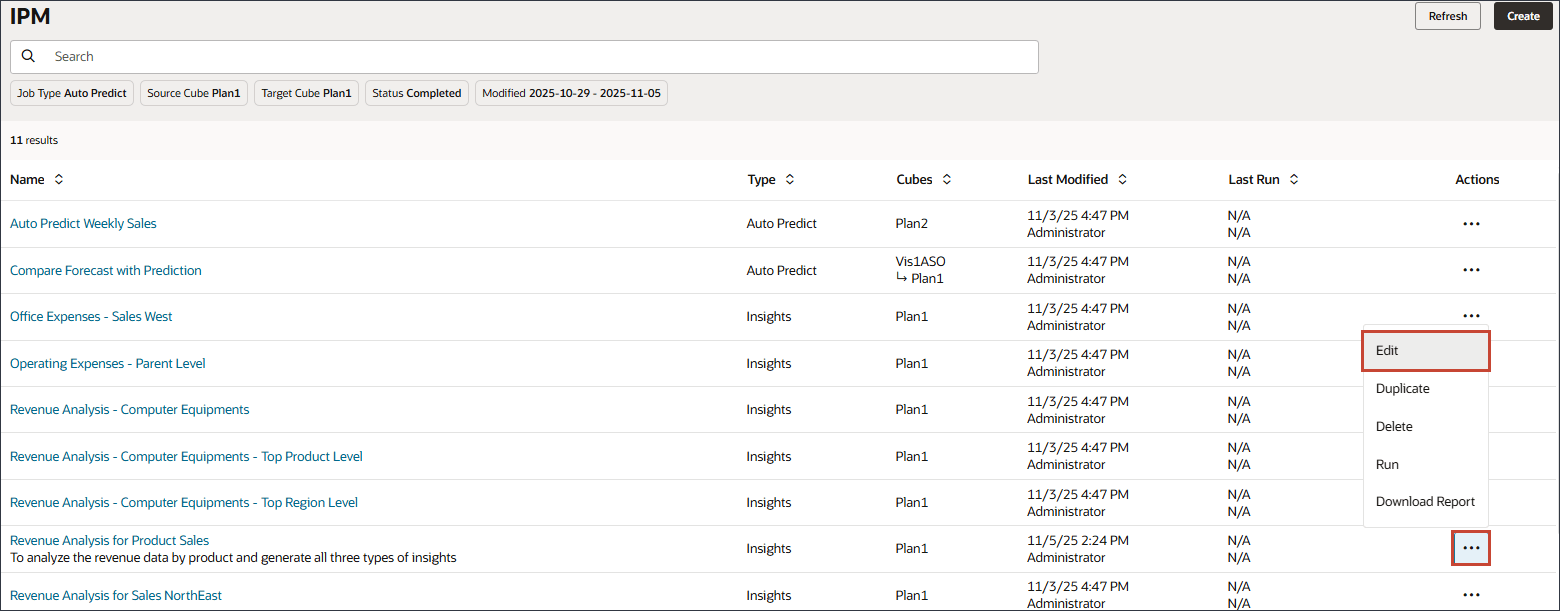Screen dimensions: 1560x611
Task: Toggle sort order on the Name column
Action: click(x=57, y=179)
